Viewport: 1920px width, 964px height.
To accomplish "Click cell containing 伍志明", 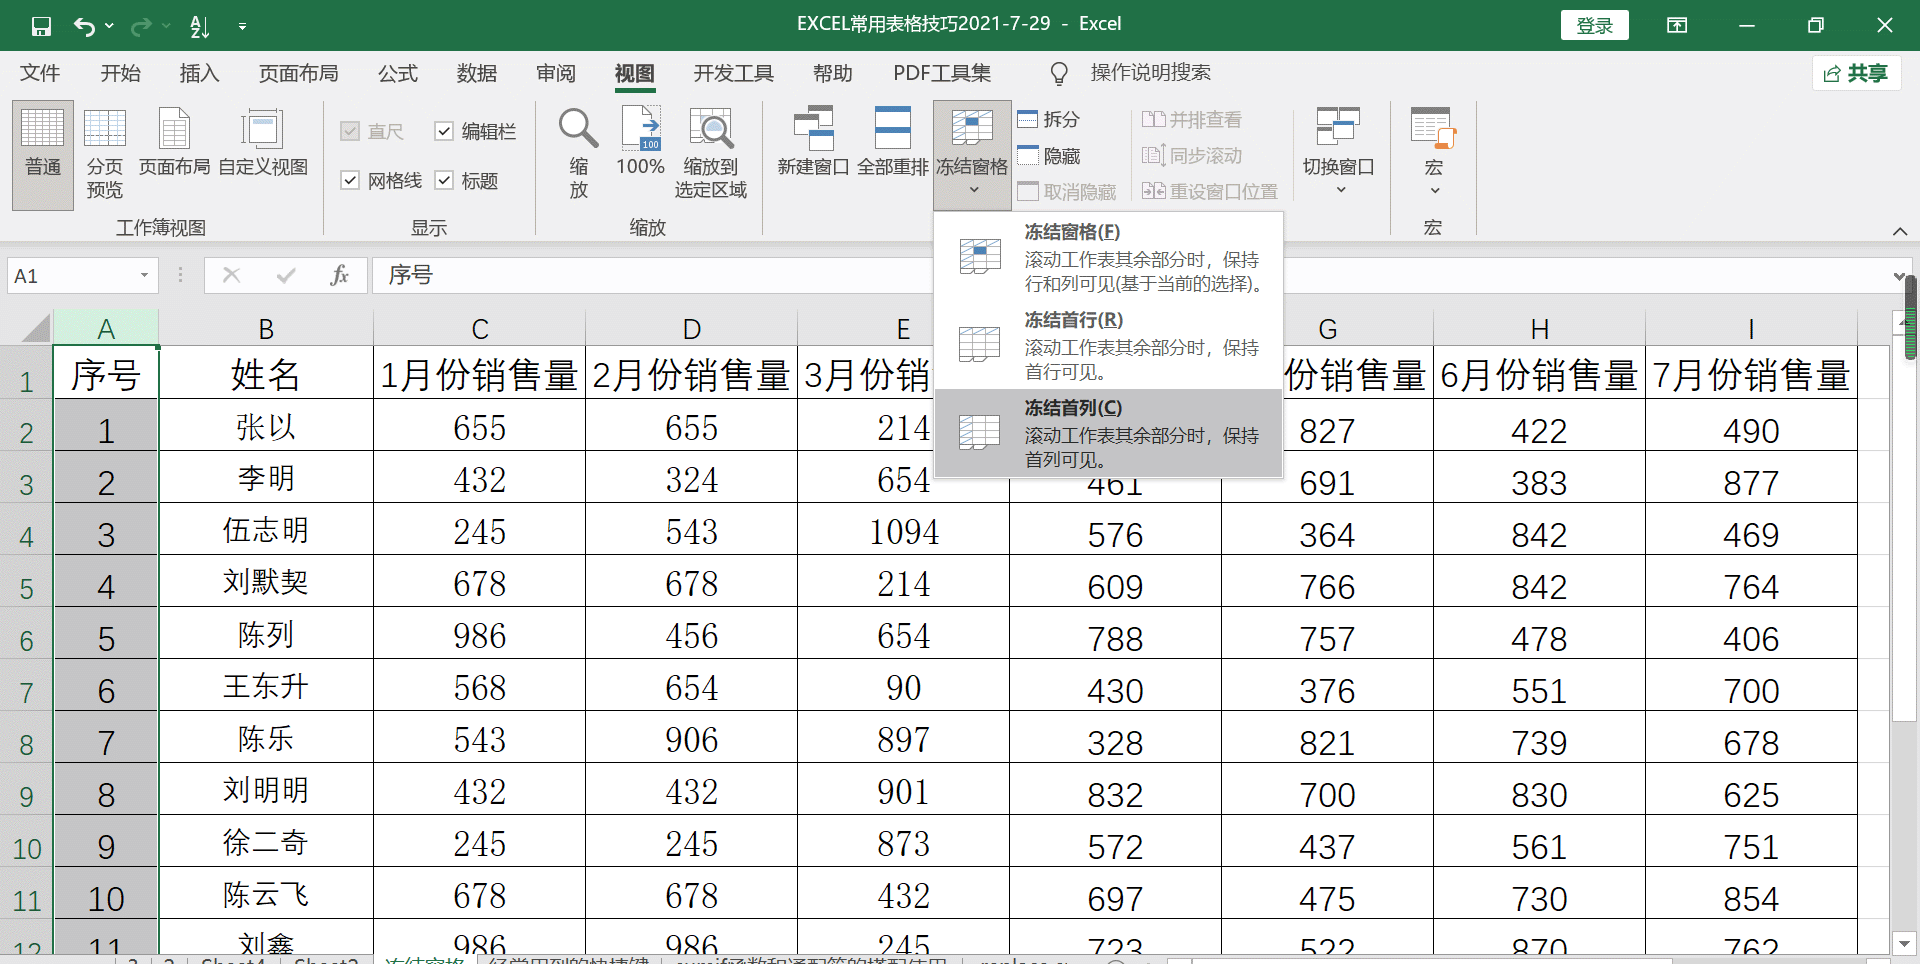I will tap(266, 530).
